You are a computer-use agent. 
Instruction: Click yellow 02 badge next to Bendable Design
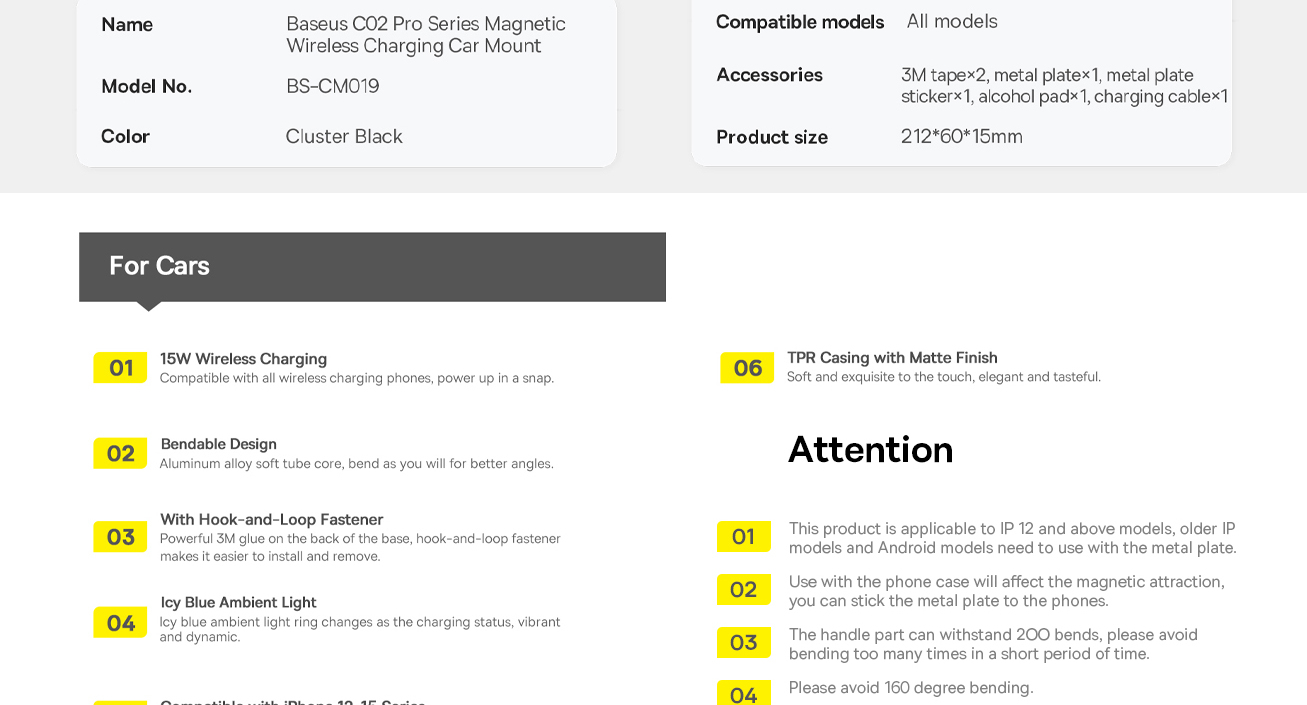(x=120, y=454)
